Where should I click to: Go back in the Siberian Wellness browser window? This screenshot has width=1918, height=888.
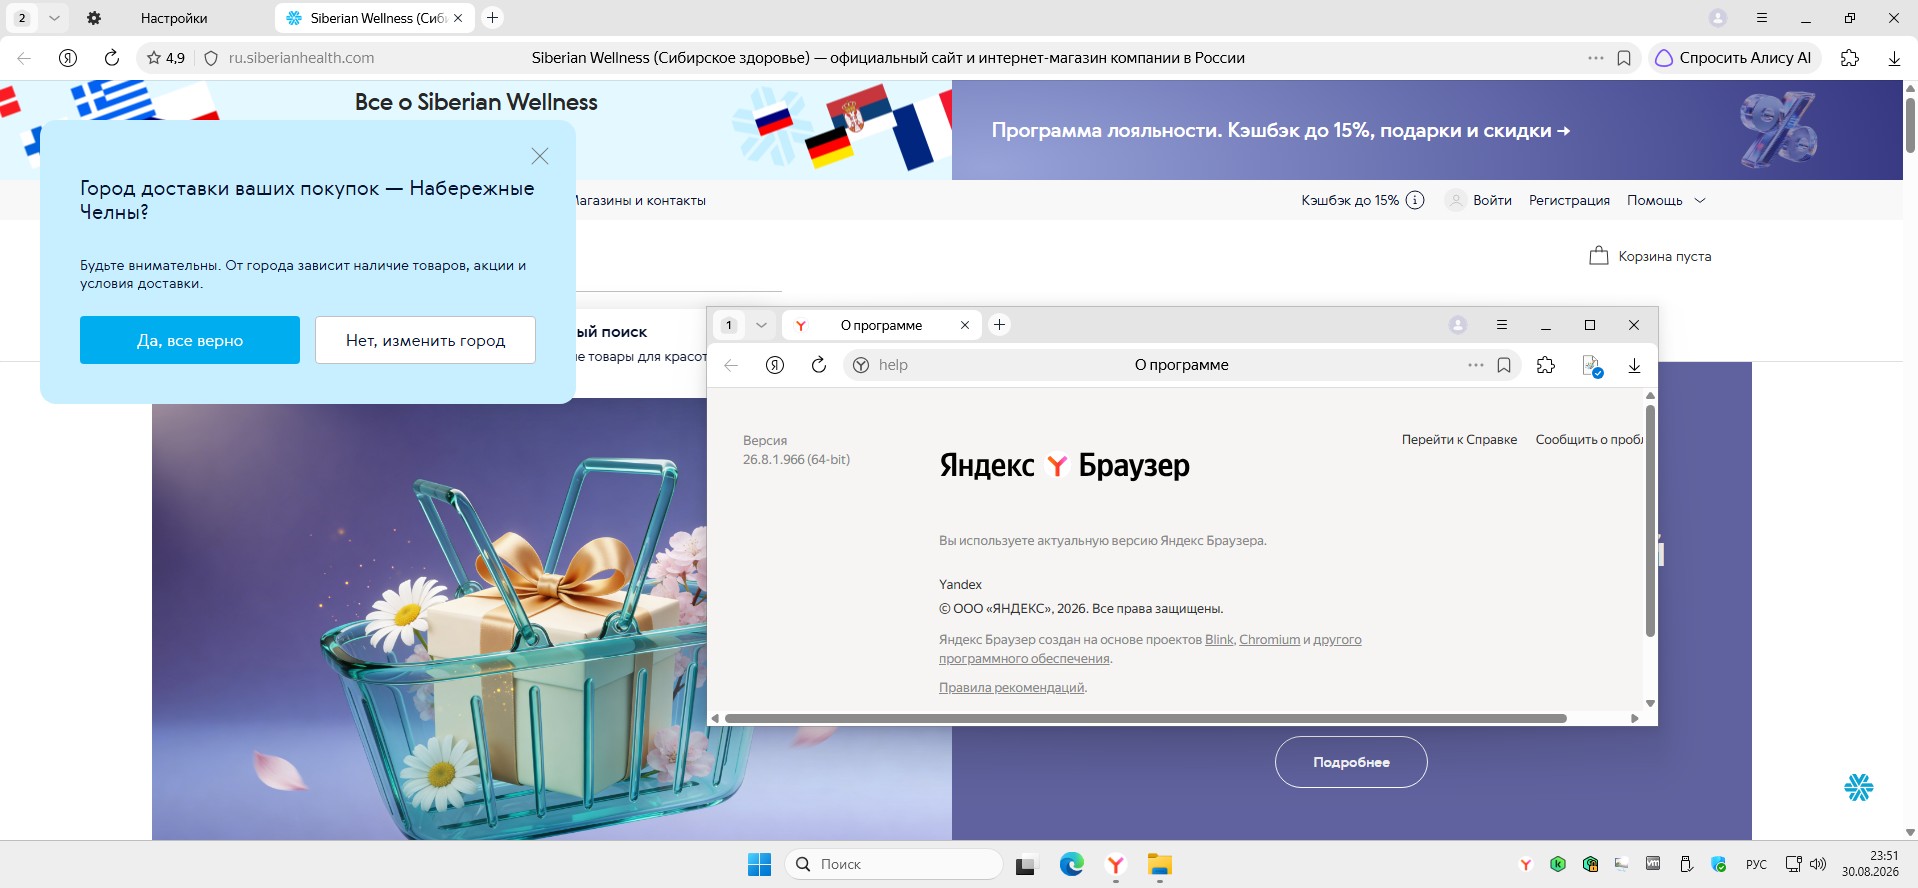pos(24,58)
